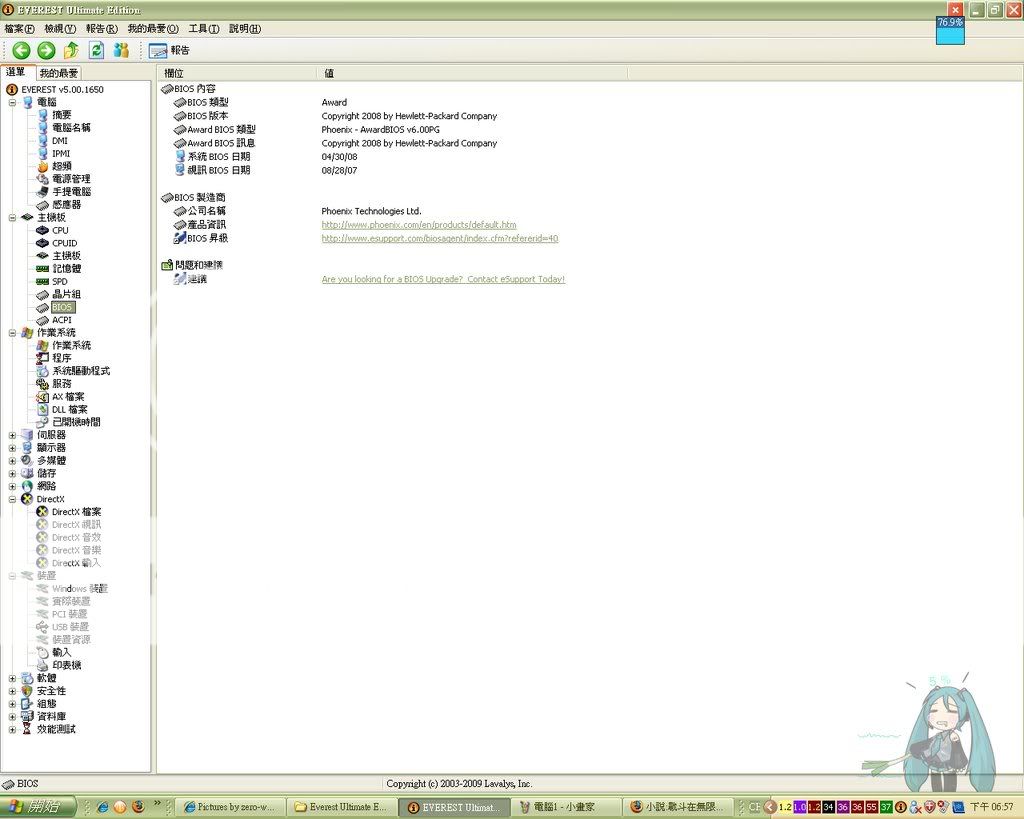The image size is (1024, 819).
Task: Click the 報告 report toolbar button
Action: (169, 50)
